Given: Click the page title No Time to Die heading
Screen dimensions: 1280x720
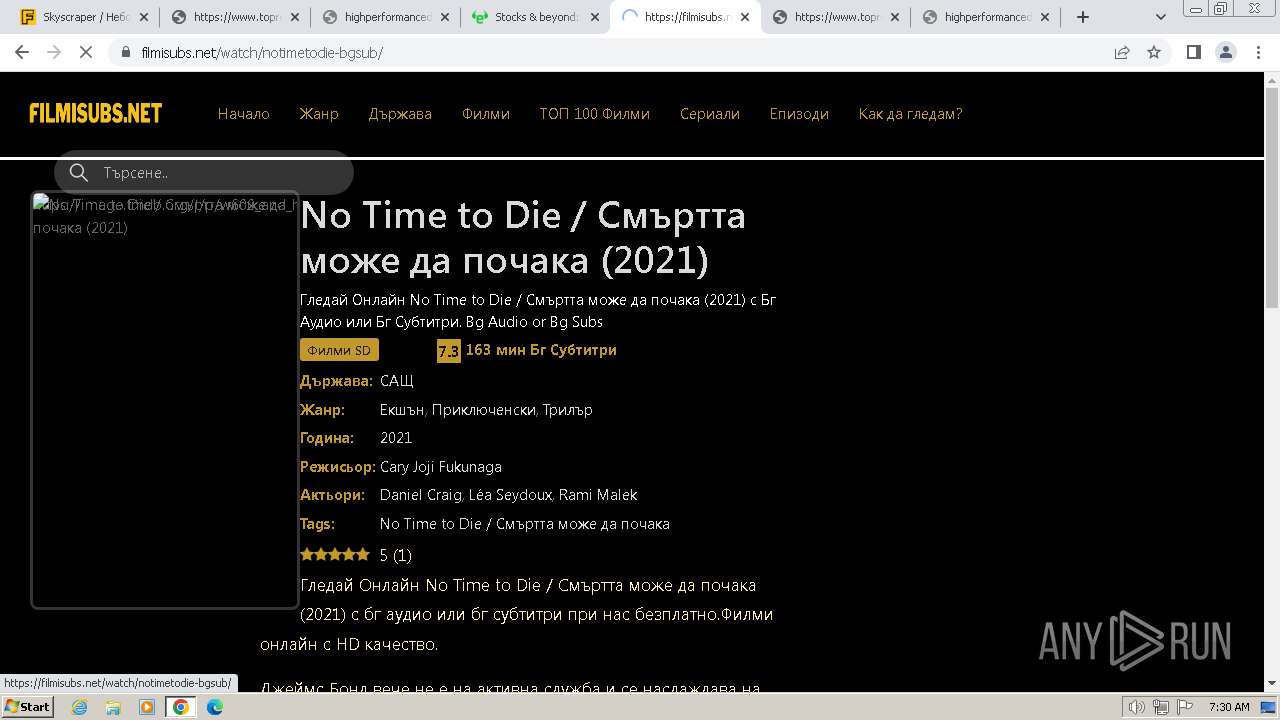Looking at the screenshot, I should (x=523, y=238).
